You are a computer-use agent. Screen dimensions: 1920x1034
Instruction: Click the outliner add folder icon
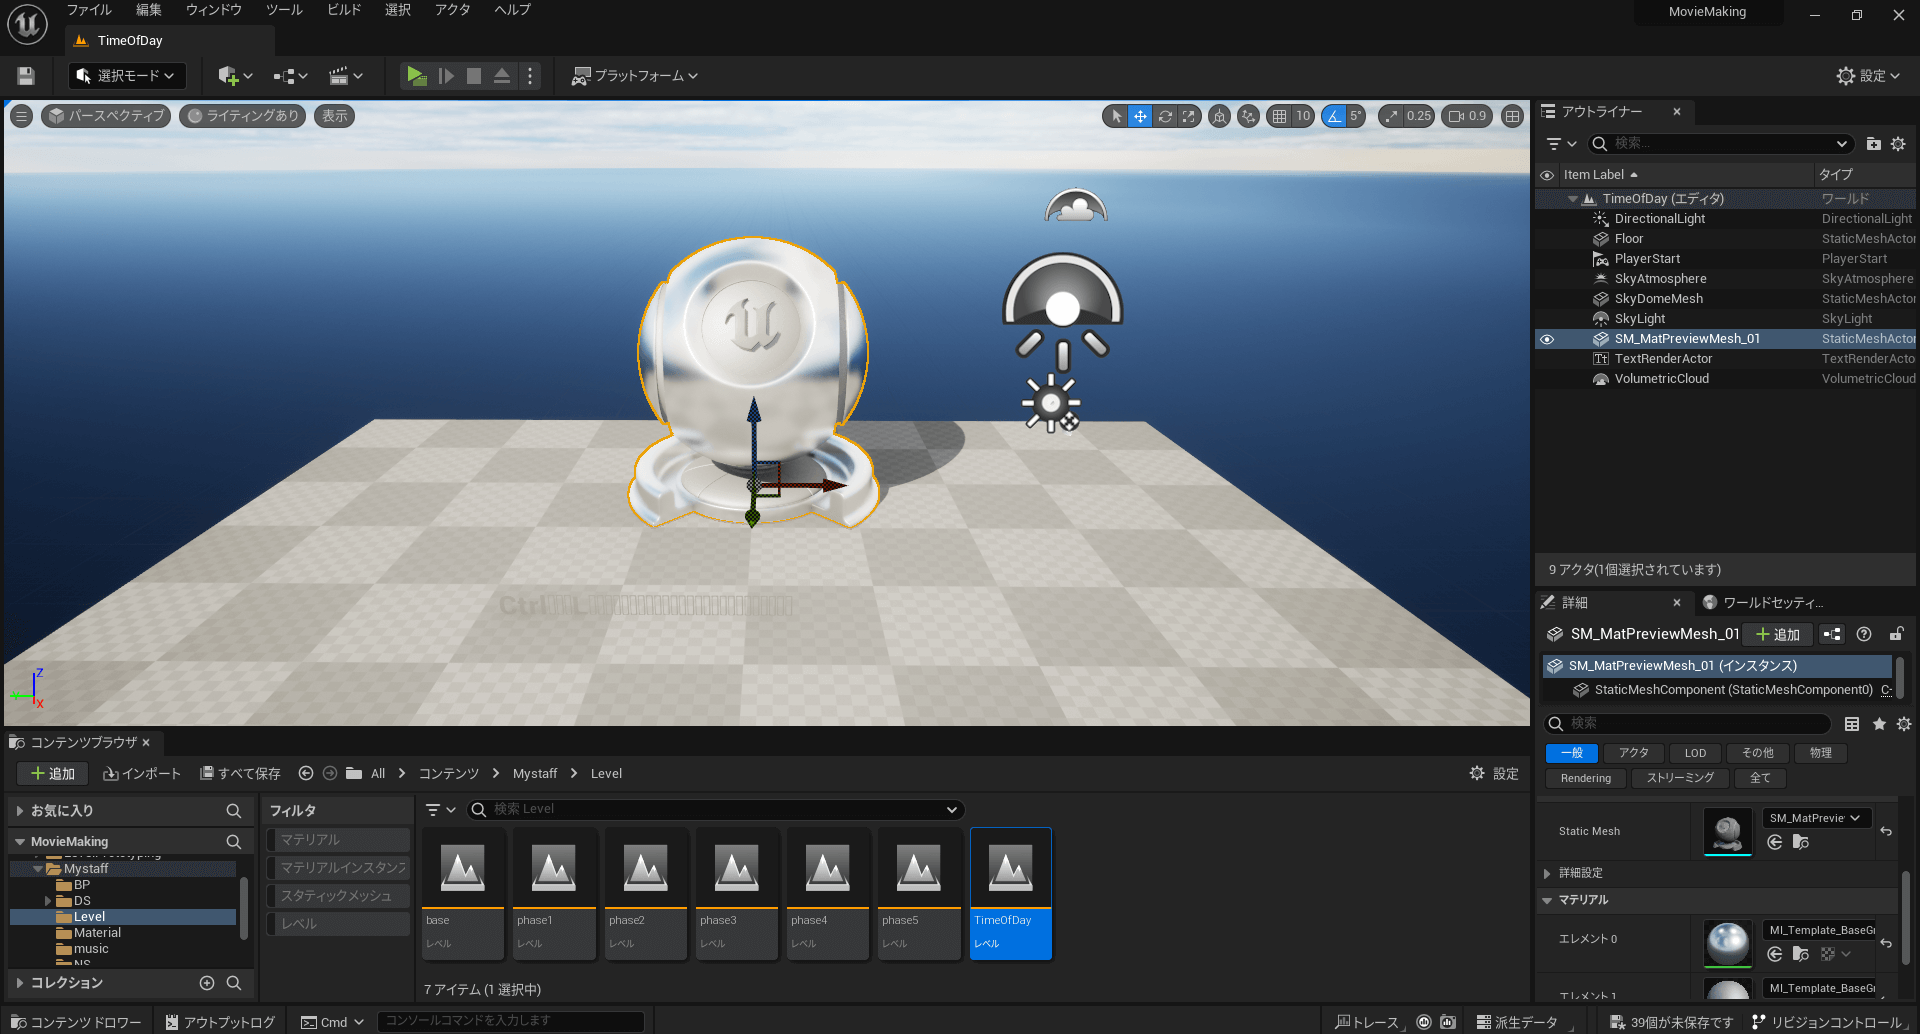pos(1874,144)
